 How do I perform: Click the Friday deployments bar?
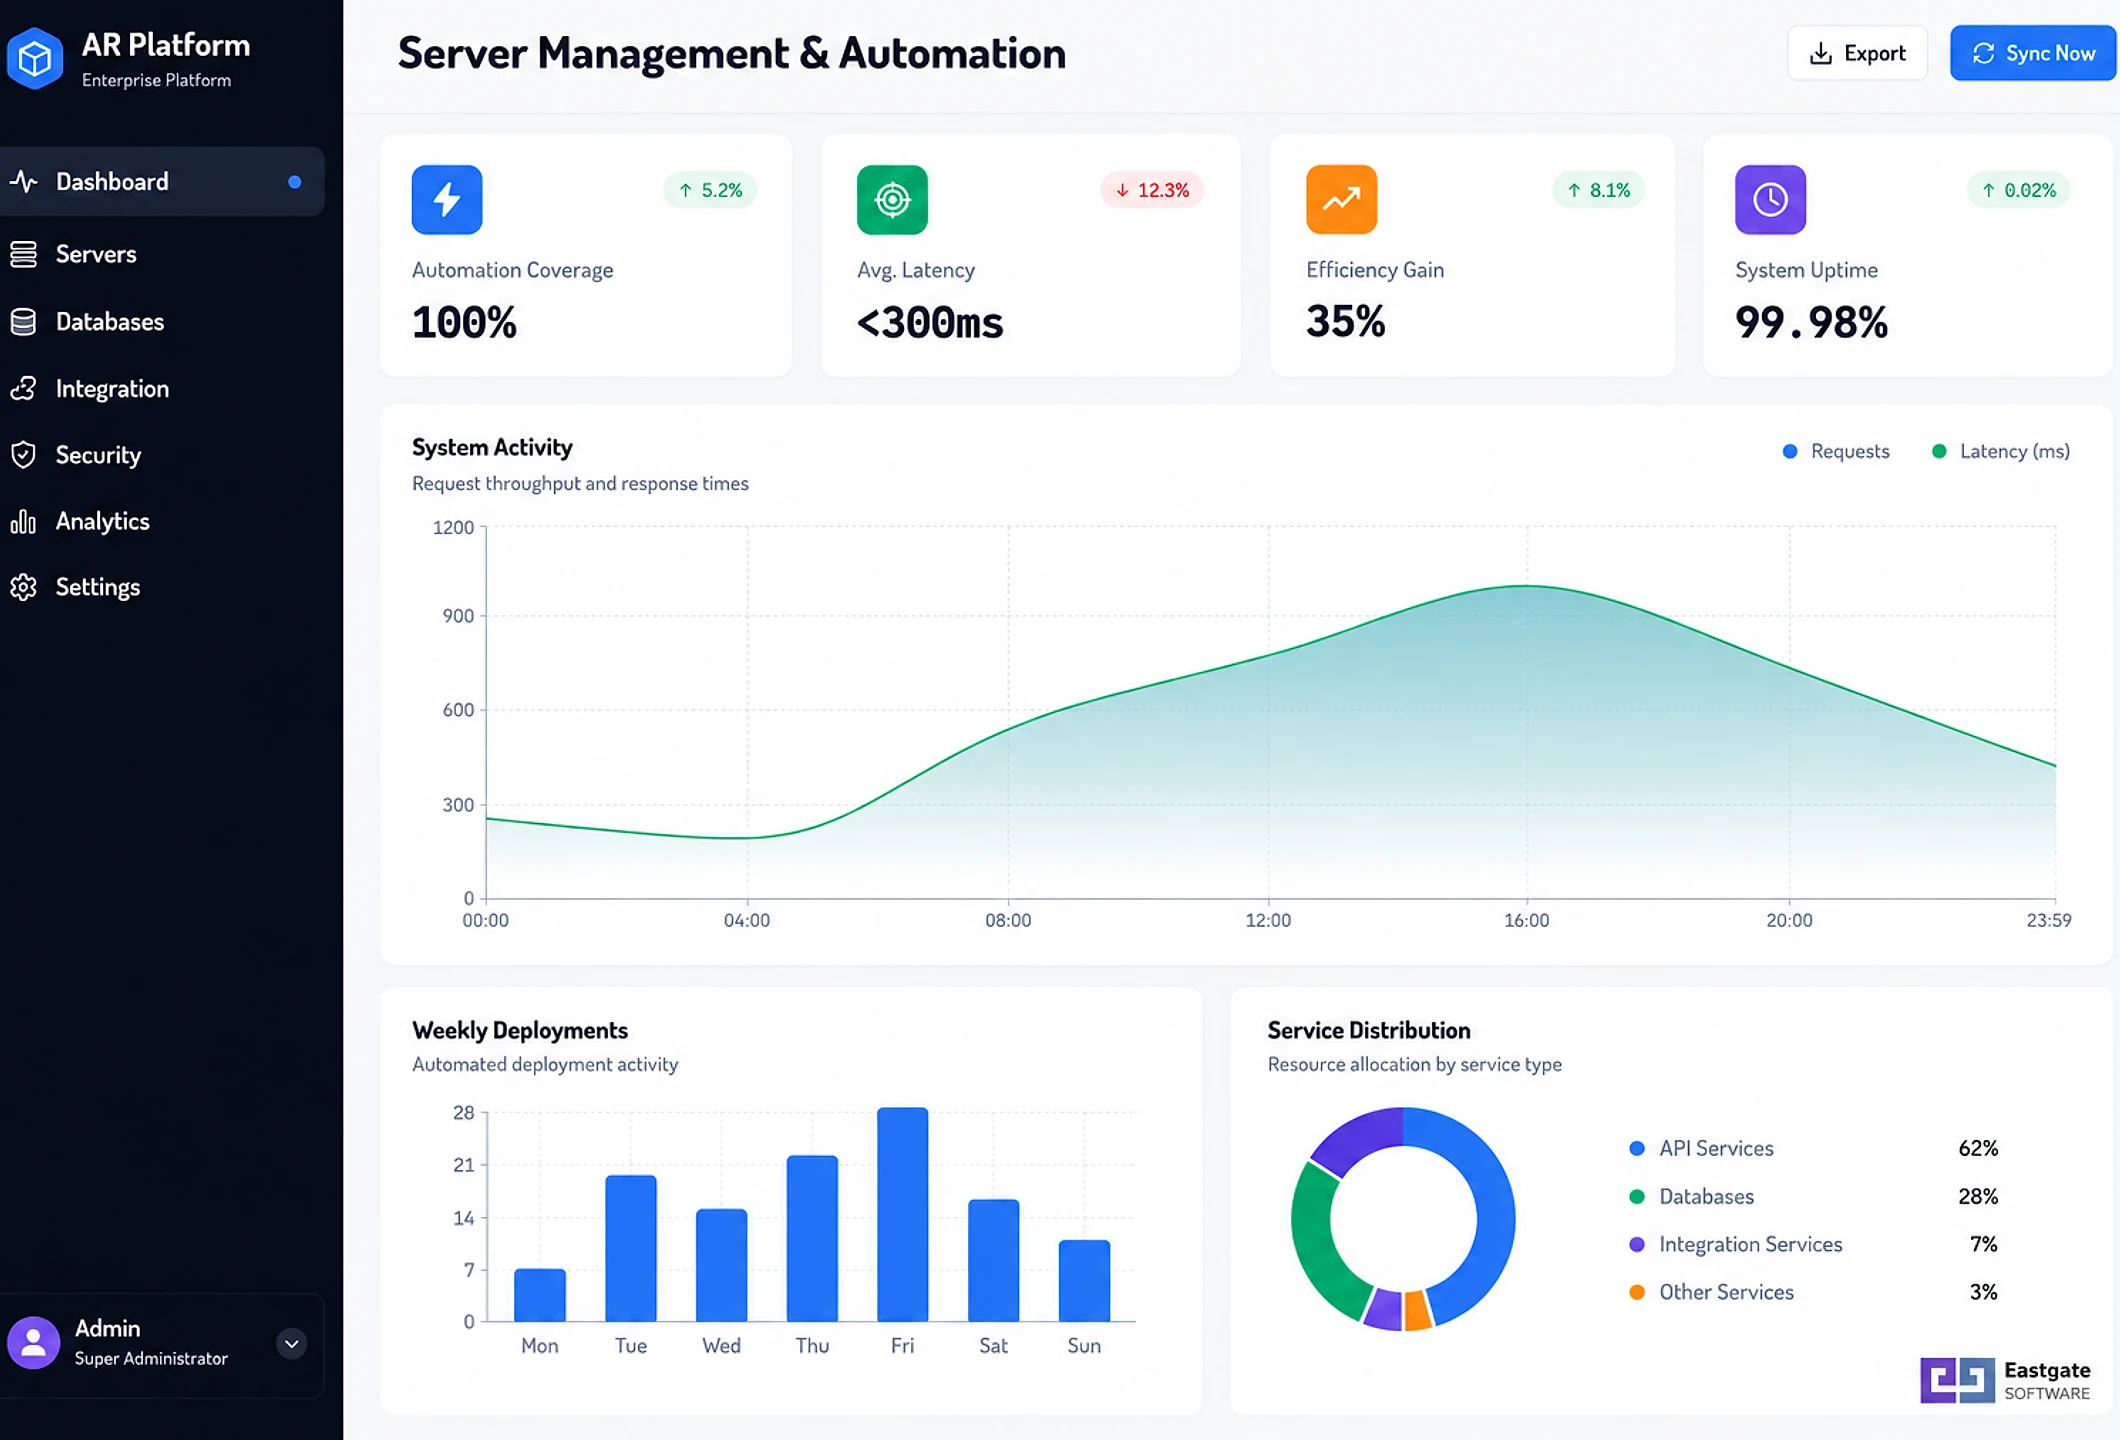tap(902, 1215)
